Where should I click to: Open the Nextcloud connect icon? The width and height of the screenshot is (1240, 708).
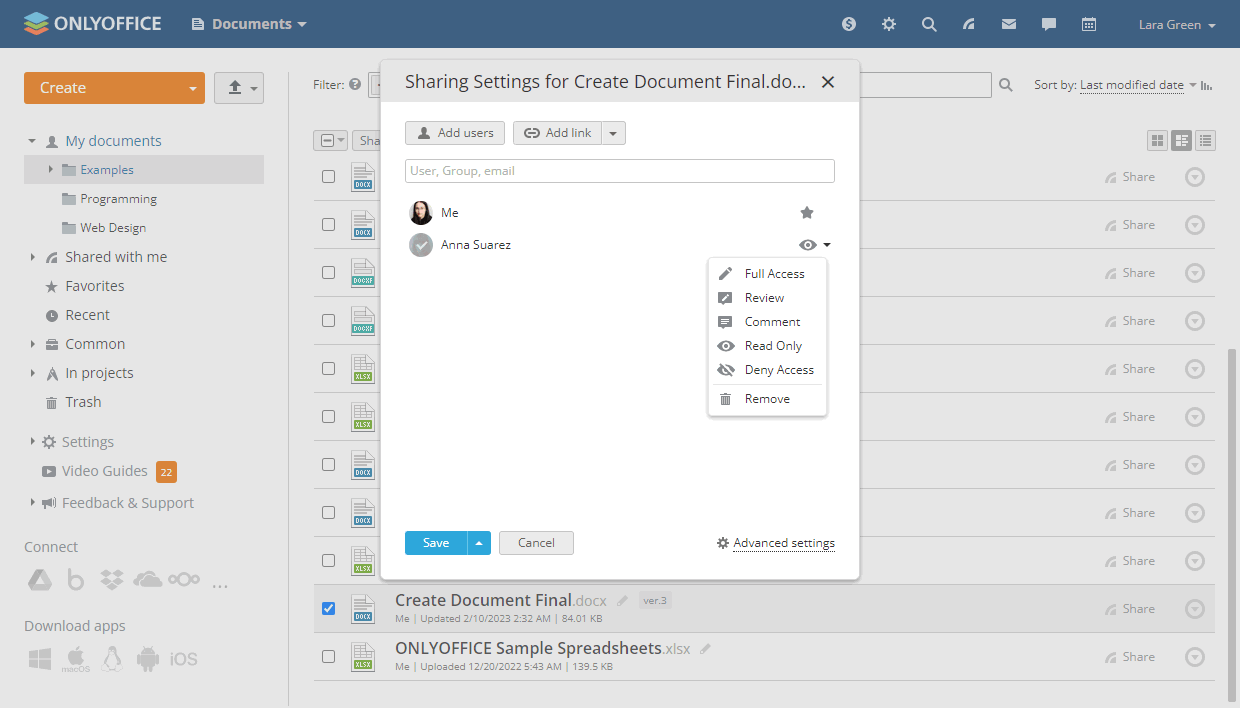184,579
